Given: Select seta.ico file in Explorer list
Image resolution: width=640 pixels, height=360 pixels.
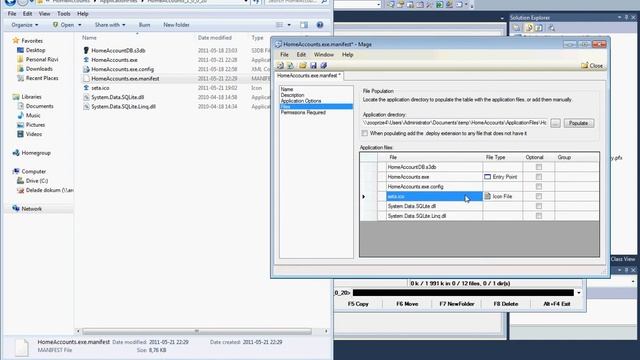Looking at the screenshot, I should [x=100, y=88].
